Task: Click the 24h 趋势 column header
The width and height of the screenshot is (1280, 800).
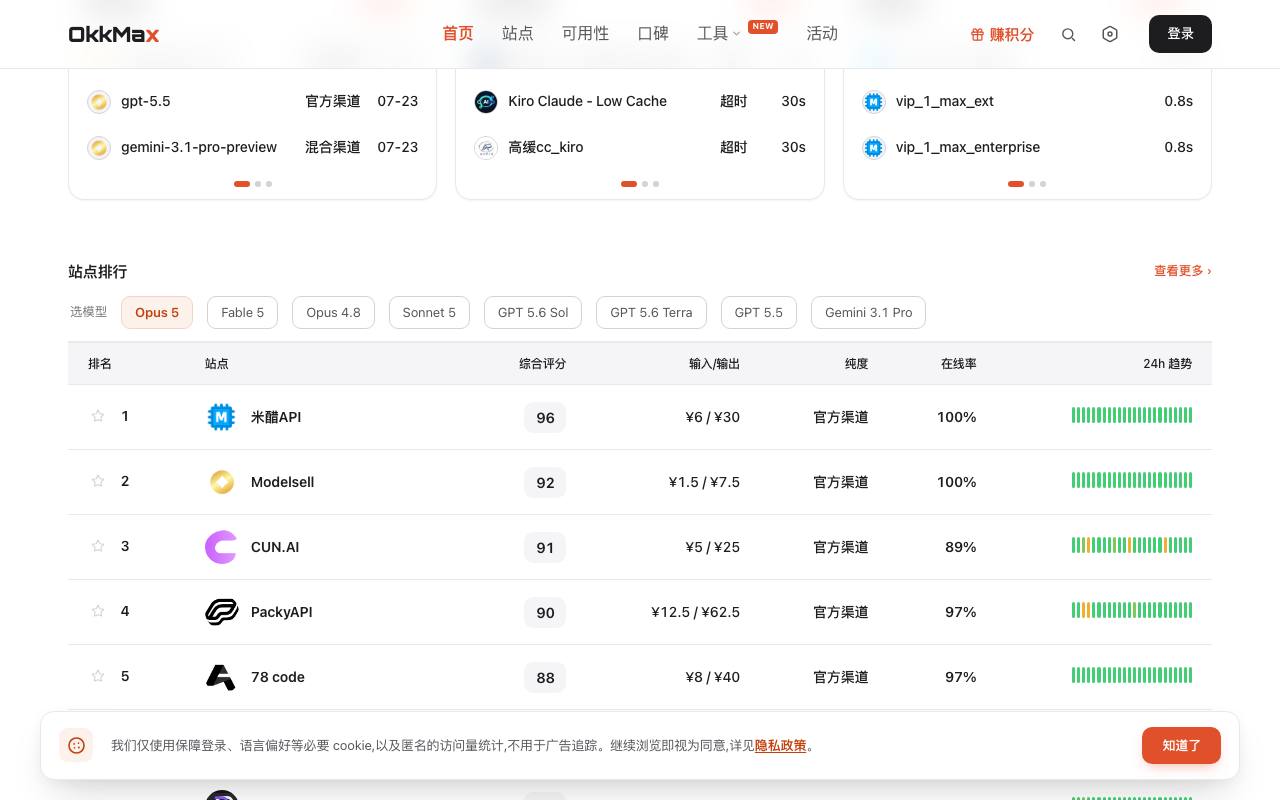Action: (x=1168, y=364)
